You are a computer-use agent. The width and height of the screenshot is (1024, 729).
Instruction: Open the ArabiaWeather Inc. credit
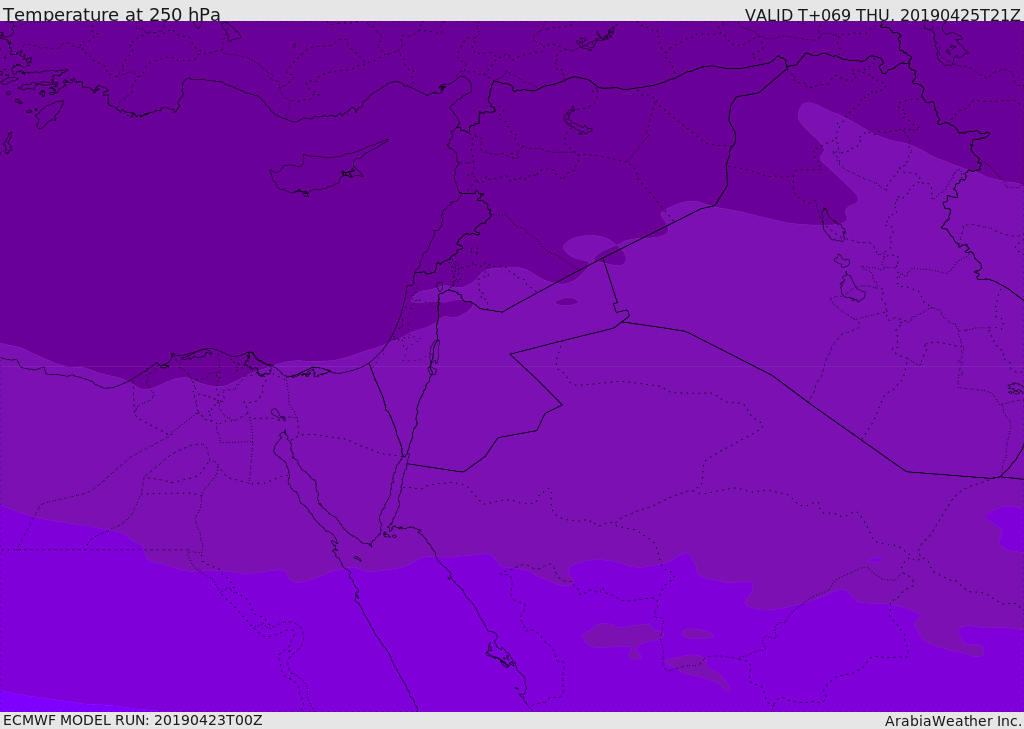[x=953, y=721]
